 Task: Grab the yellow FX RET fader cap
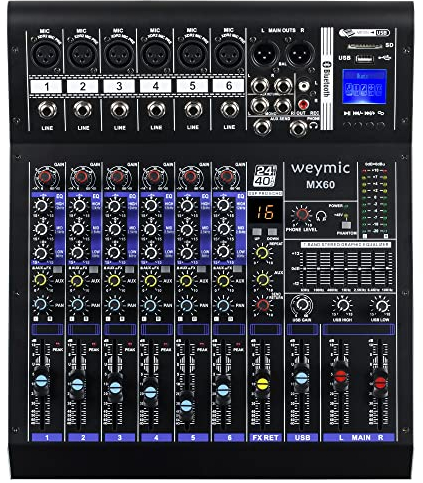coord(263,384)
